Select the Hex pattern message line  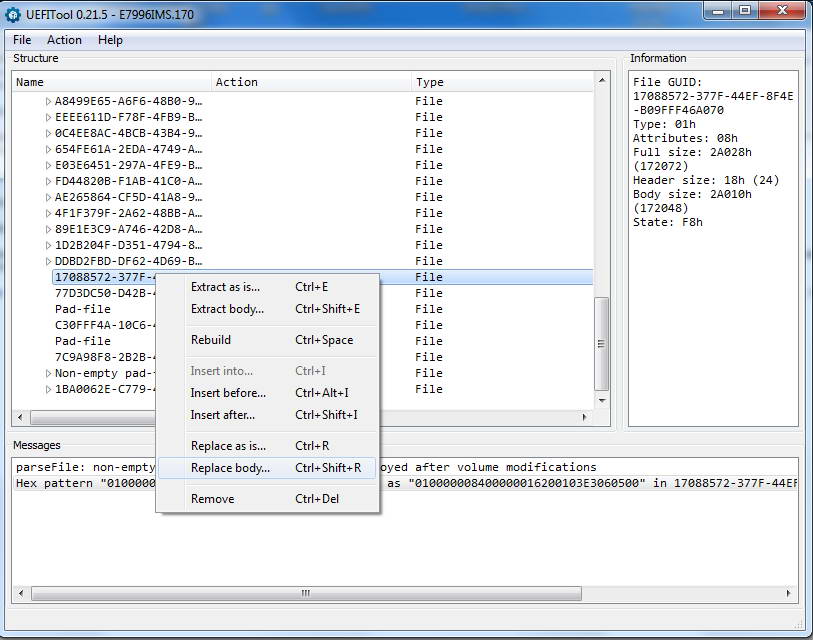pos(404,483)
